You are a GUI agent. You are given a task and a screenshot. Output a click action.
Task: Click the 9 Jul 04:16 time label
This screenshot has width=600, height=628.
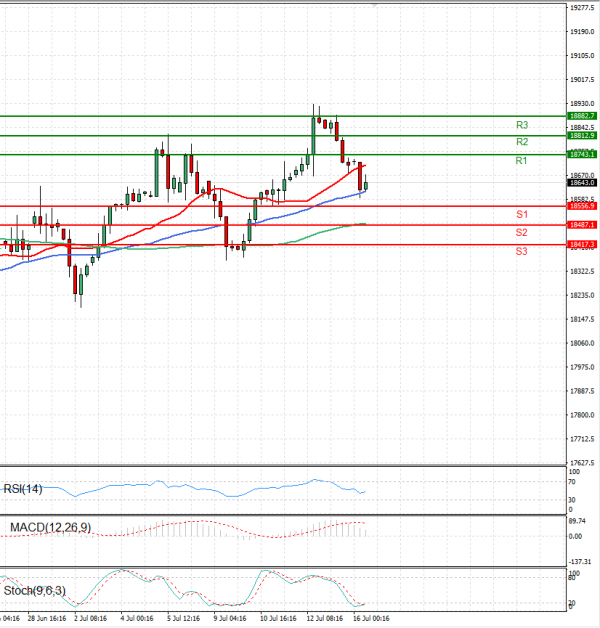coord(230,618)
